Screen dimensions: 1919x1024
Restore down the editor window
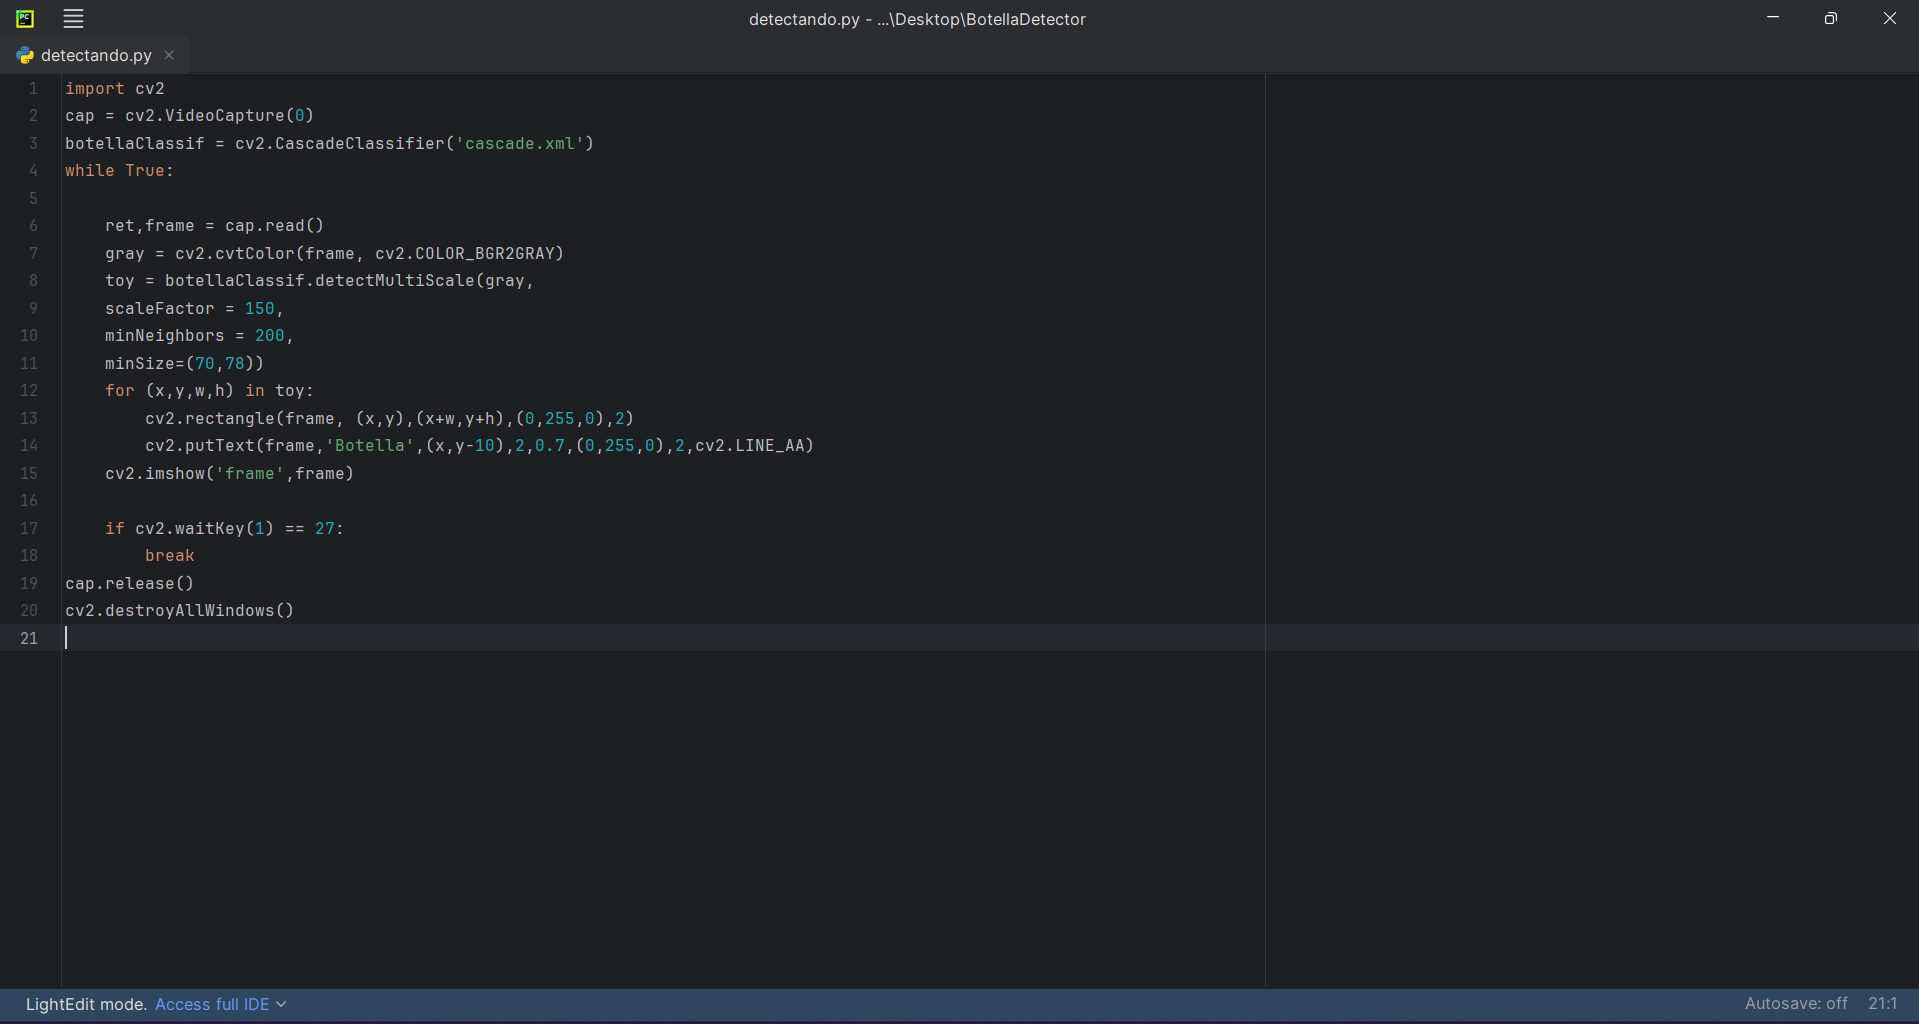click(x=1831, y=18)
